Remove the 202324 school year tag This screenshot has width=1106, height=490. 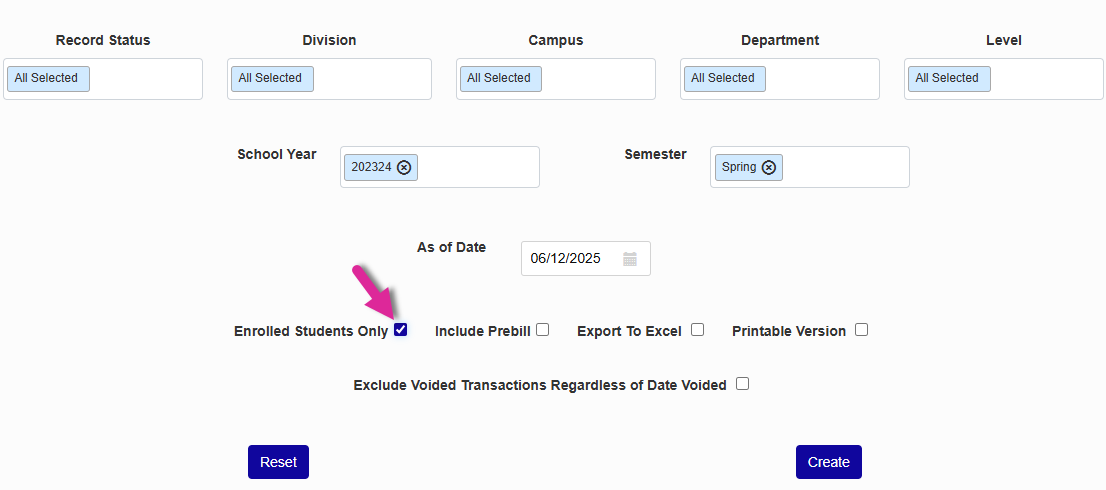(x=404, y=167)
